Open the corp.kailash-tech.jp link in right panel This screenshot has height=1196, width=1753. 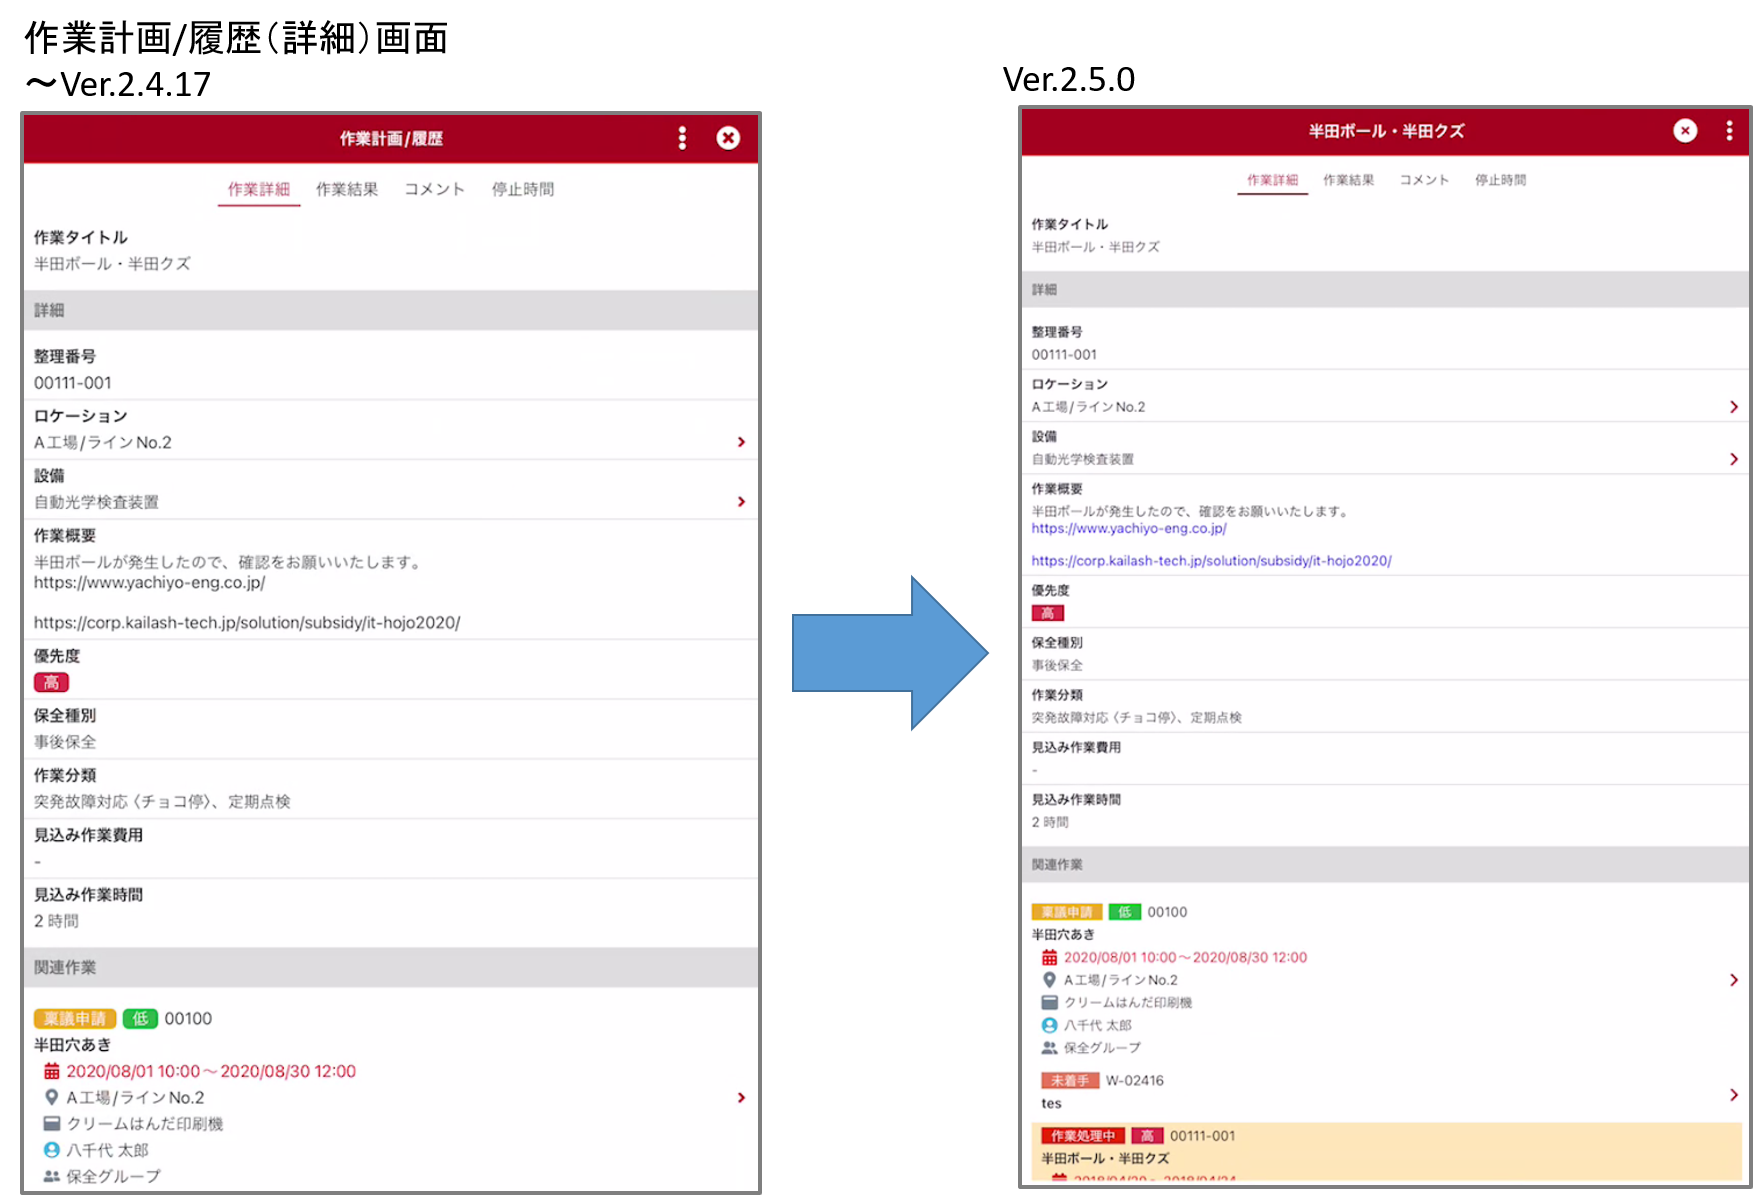coord(1211,561)
